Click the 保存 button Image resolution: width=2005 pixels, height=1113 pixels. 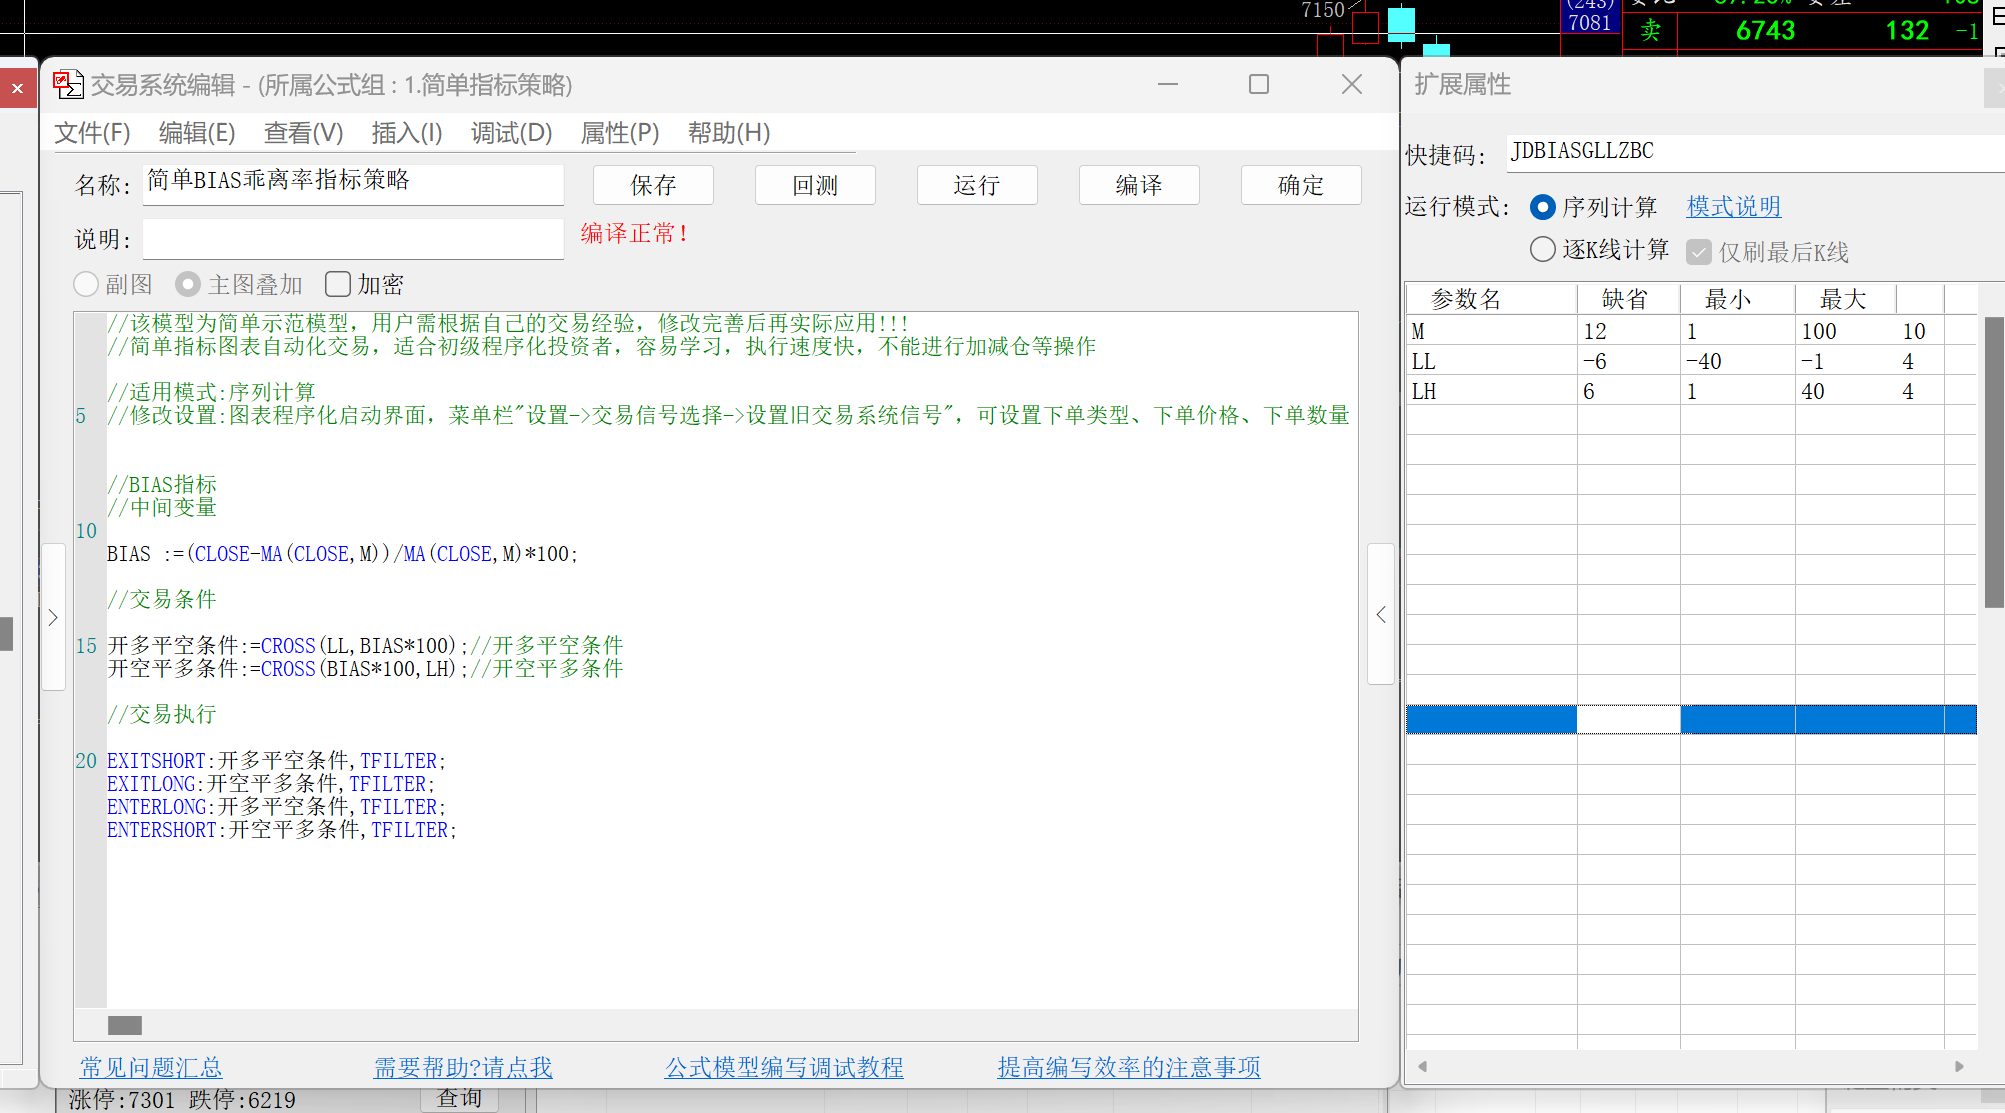tap(653, 185)
